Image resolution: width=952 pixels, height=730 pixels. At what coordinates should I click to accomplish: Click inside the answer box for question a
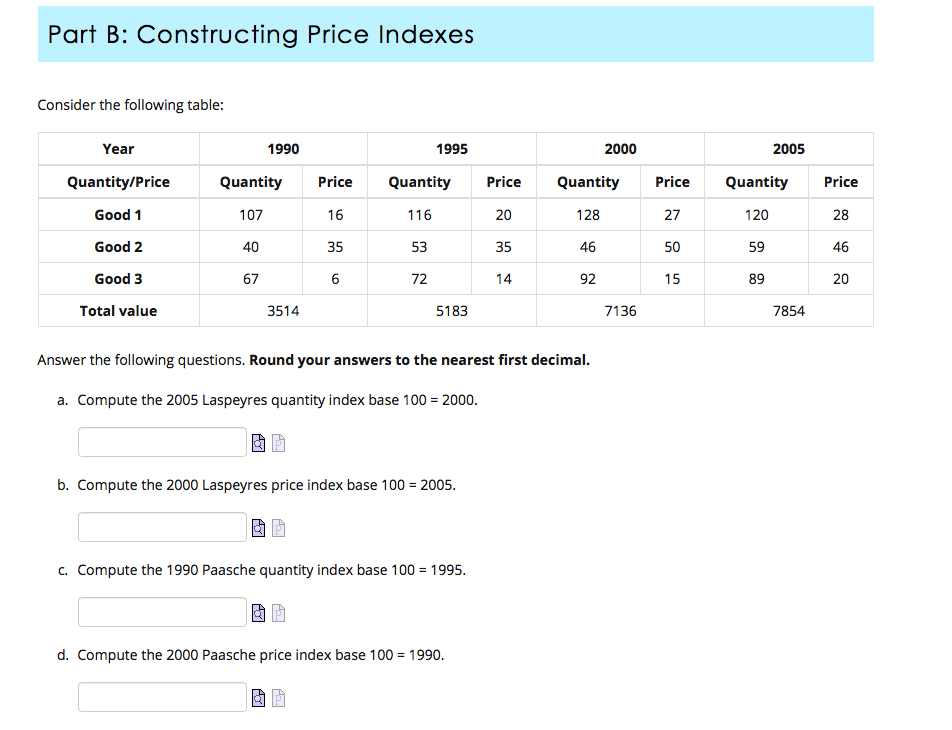(x=161, y=441)
